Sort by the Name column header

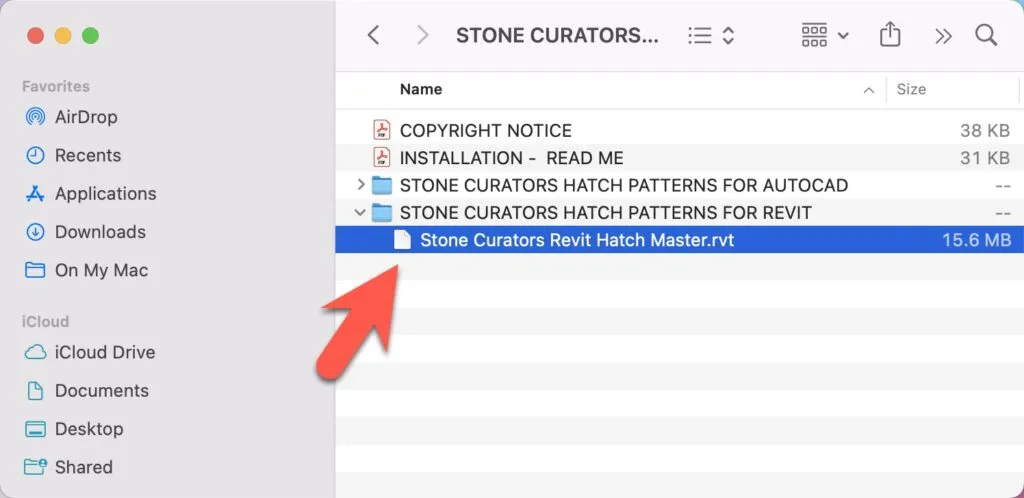421,89
